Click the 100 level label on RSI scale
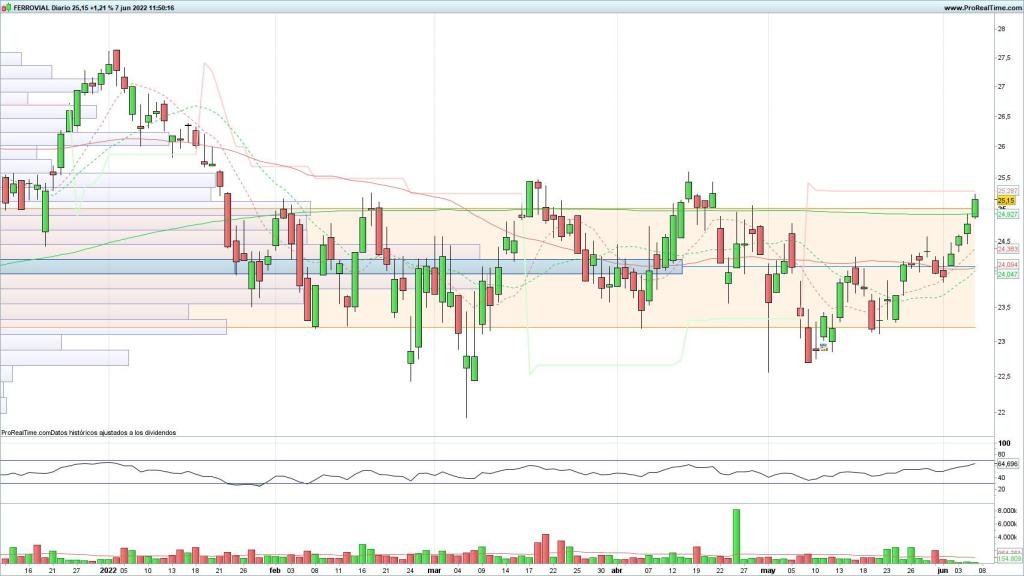 point(1003,442)
